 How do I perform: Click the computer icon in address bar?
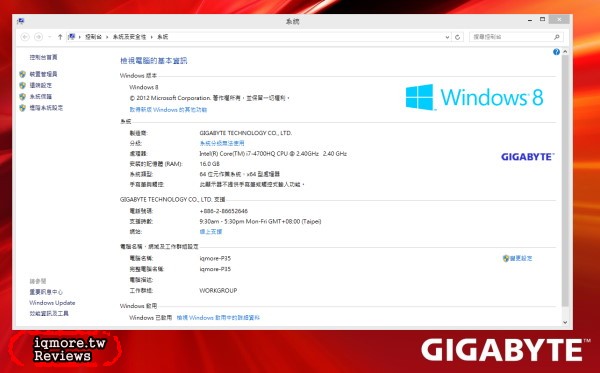pos(72,37)
